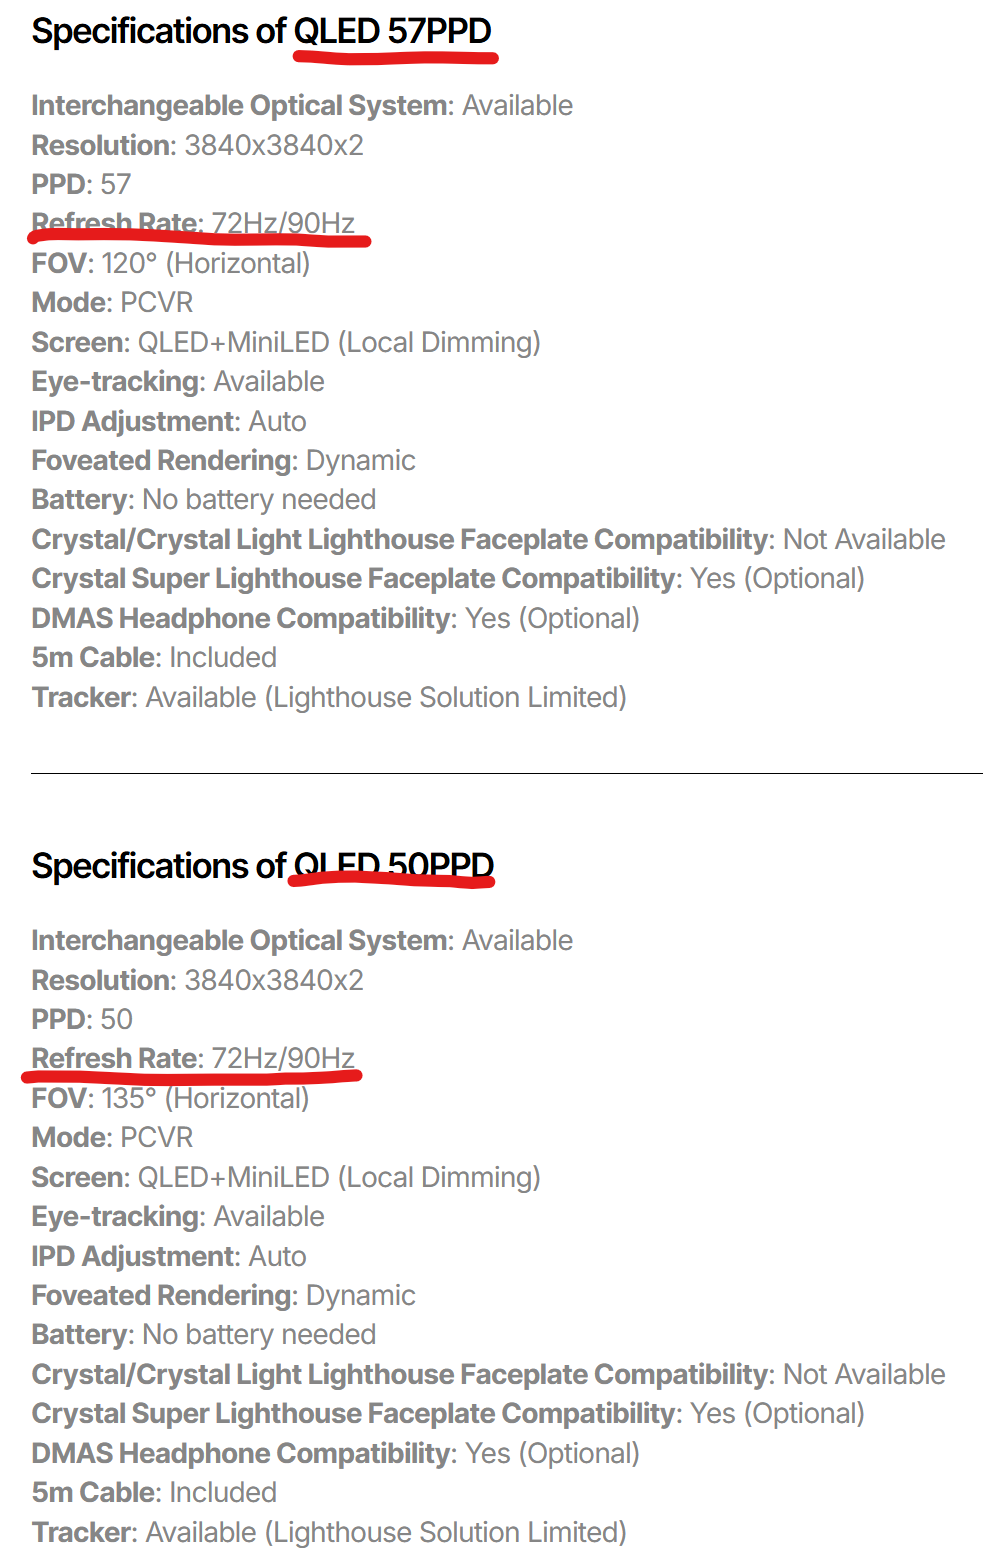Click Crystal Super Lighthouse Faceplate line under 57PPD
The image size is (983, 1564).
447,578
